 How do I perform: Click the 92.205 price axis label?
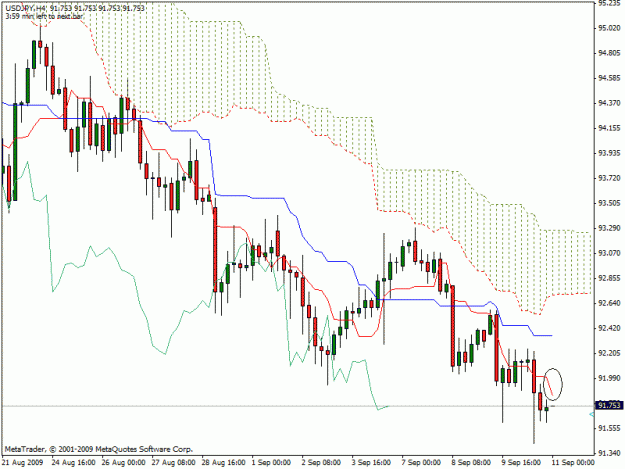pyautogui.click(x=609, y=353)
